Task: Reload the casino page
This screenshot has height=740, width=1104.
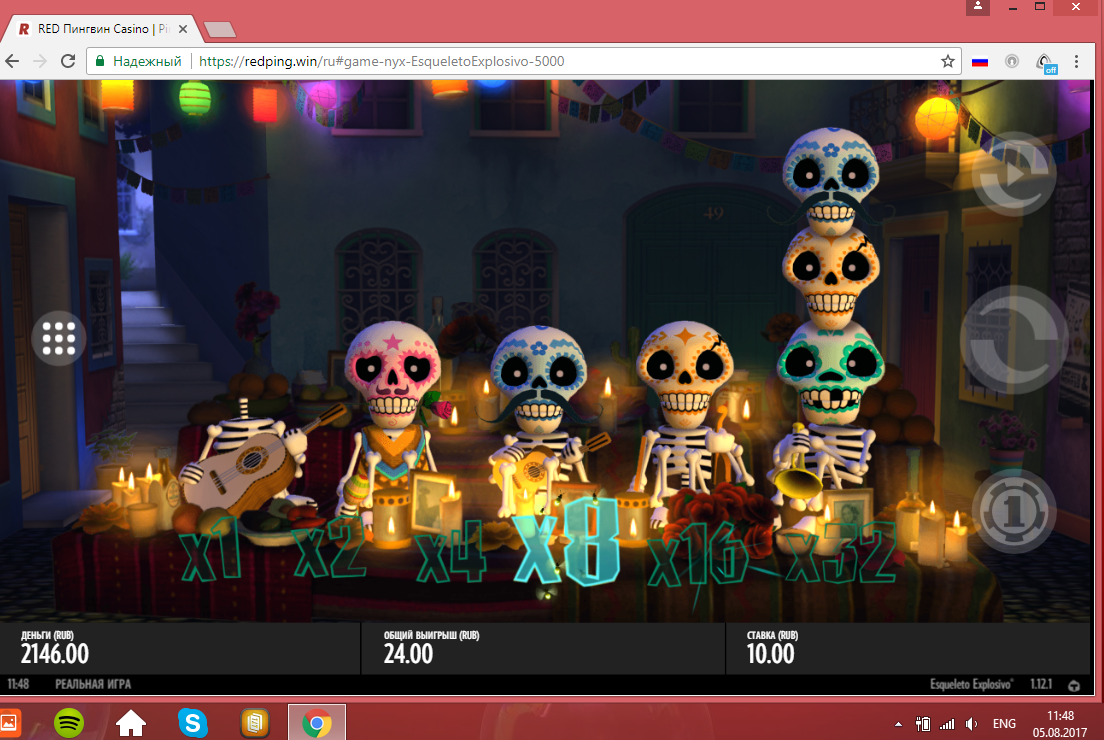Action: 68,61
